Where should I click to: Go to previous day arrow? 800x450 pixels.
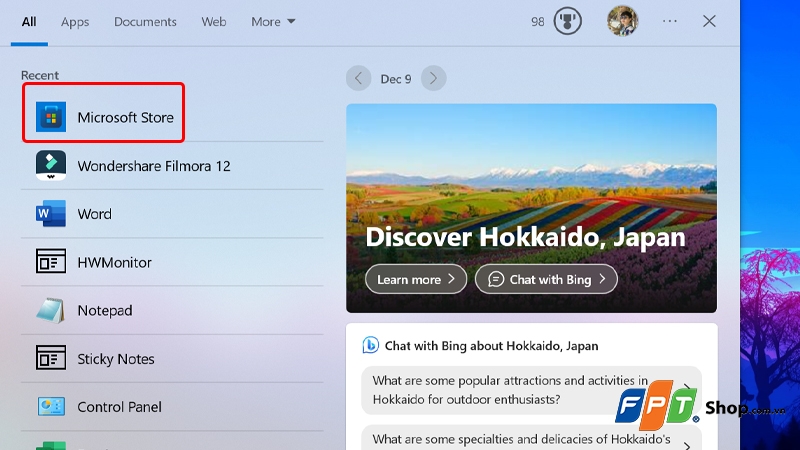[x=358, y=79]
